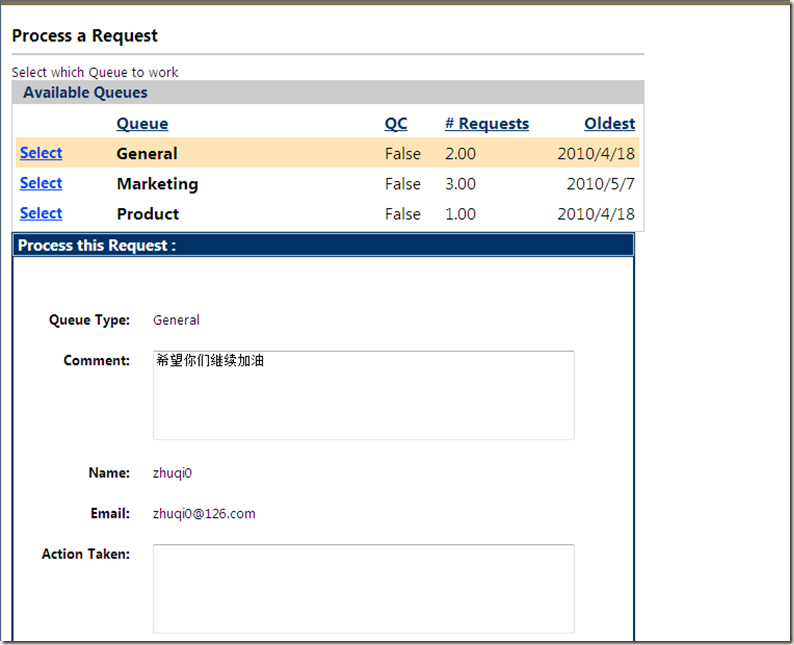Sort by Oldest column header

[x=610, y=124]
